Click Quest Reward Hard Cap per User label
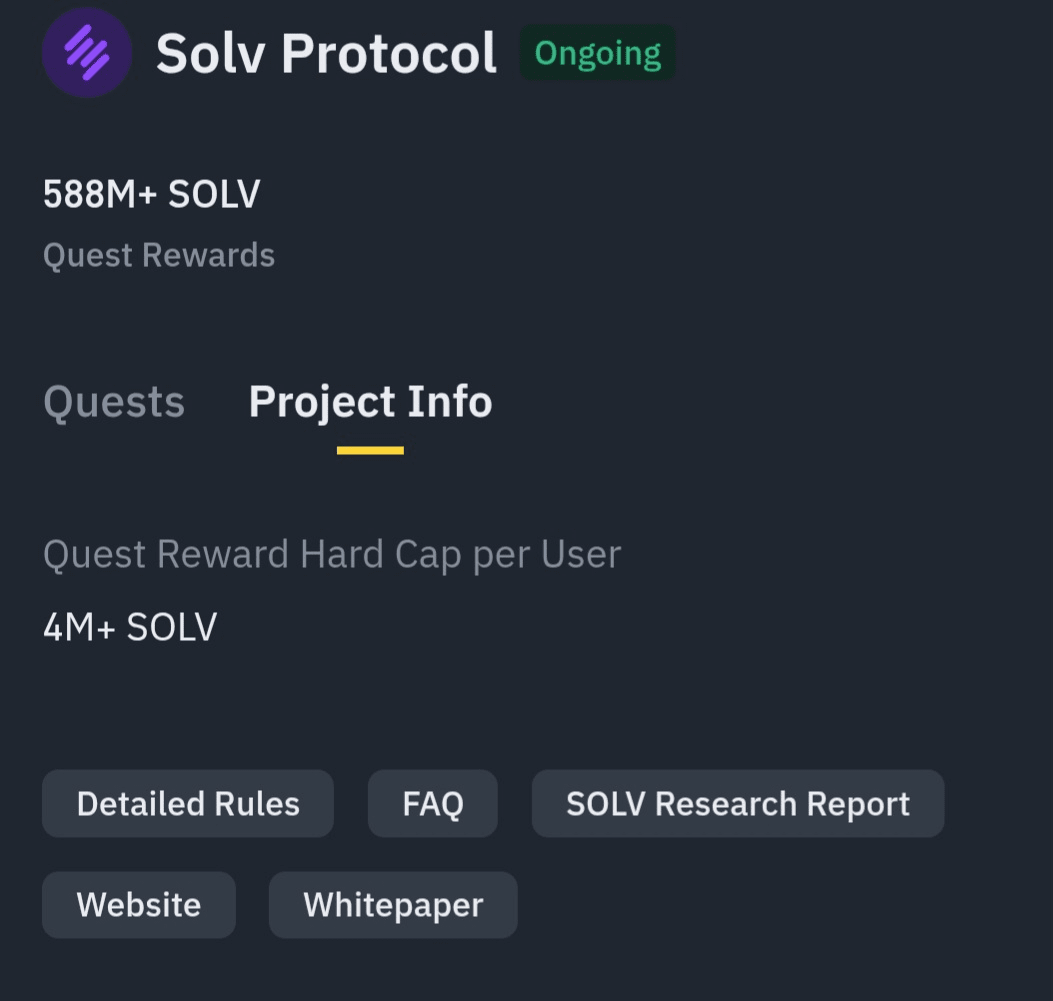Screen dimensions: 1053x1001 332,553
